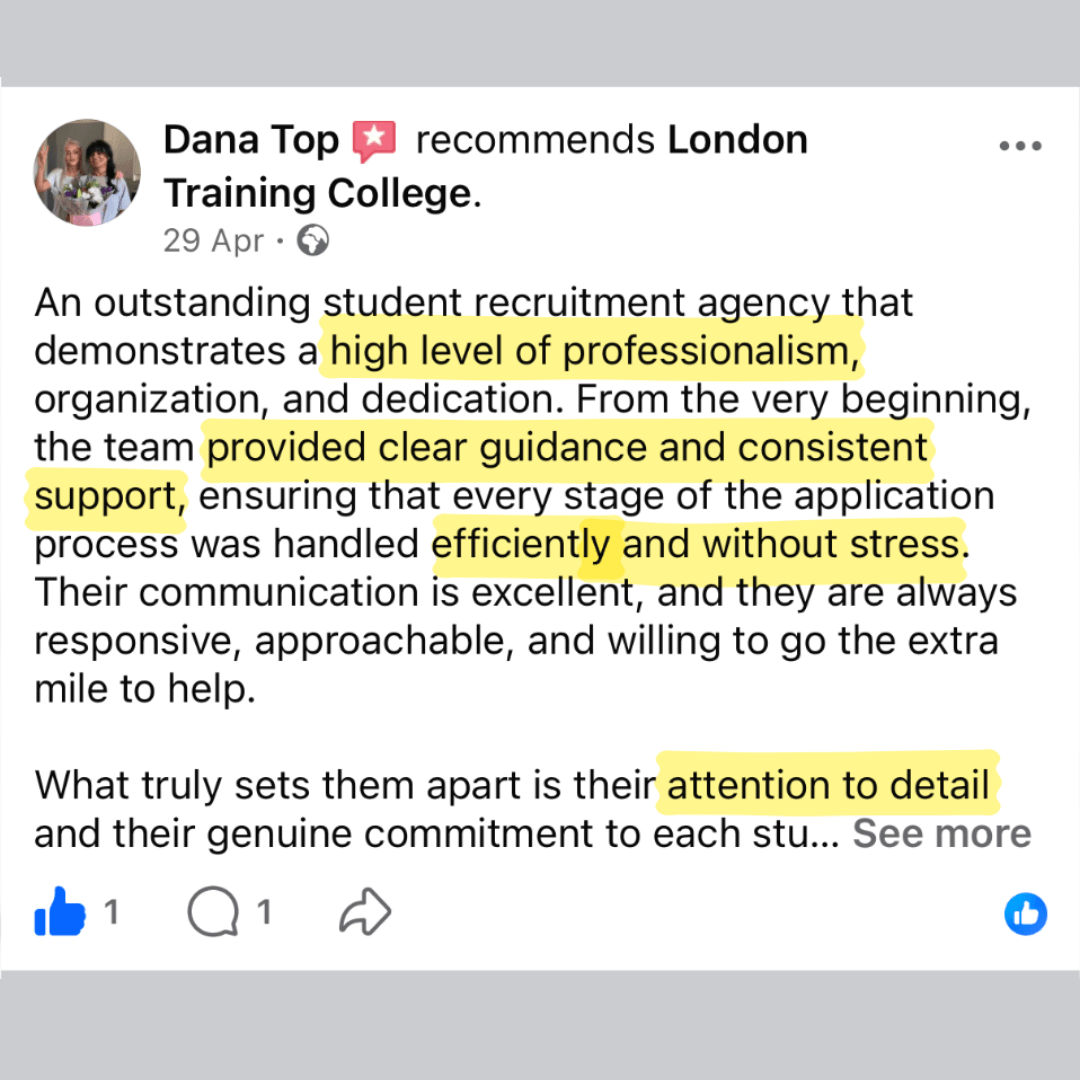Image resolution: width=1080 pixels, height=1080 pixels.
Task: Click the like count number 1
Action: (112, 912)
